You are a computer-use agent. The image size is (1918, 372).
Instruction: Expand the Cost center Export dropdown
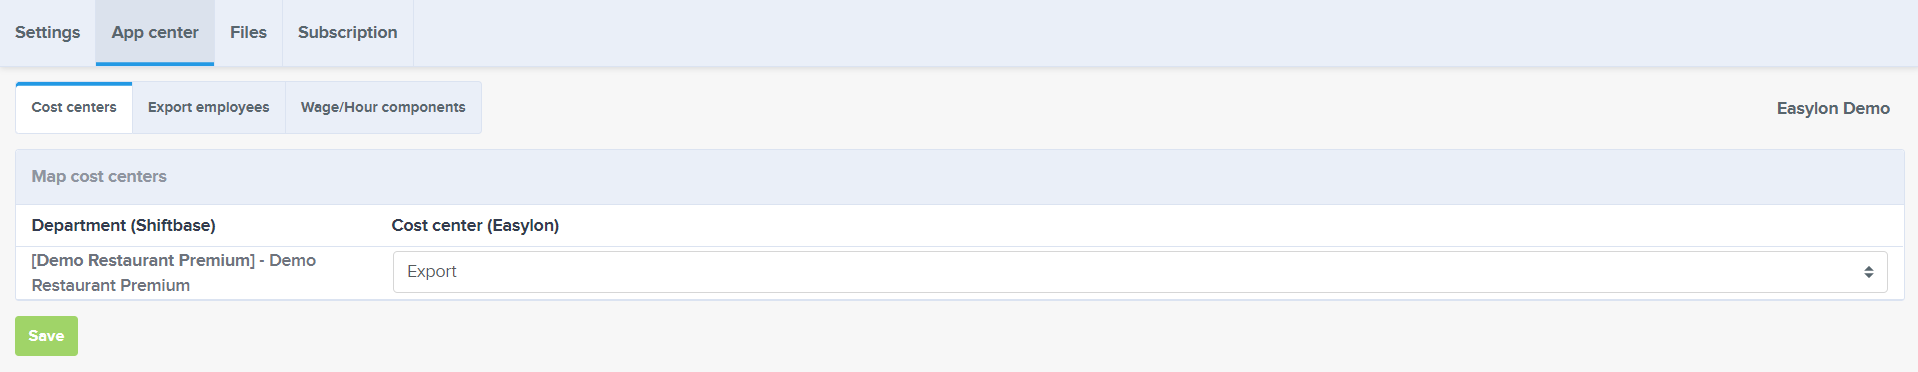[x=1140, y=272]
